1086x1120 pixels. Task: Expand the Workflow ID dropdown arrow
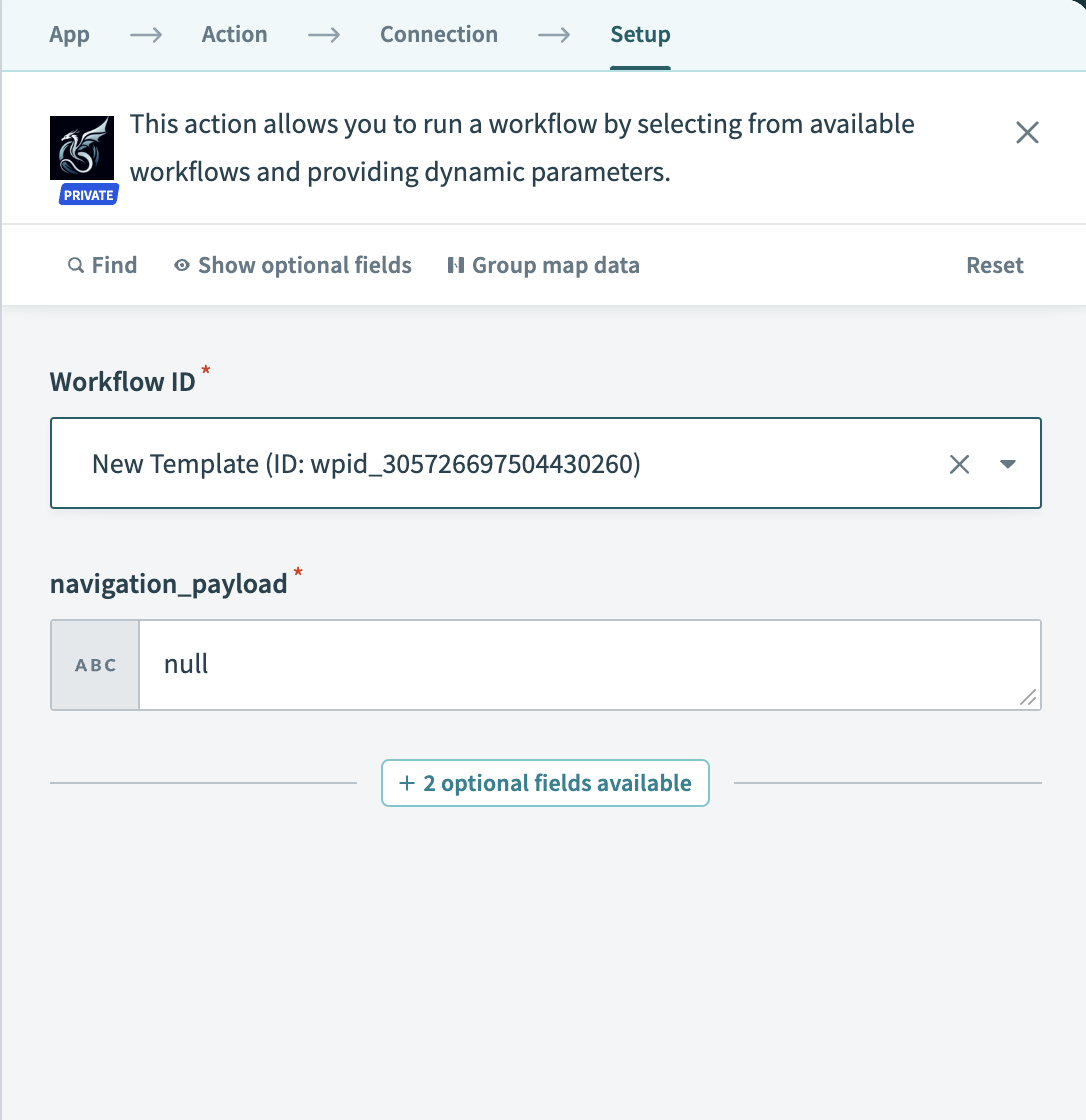1008,464
